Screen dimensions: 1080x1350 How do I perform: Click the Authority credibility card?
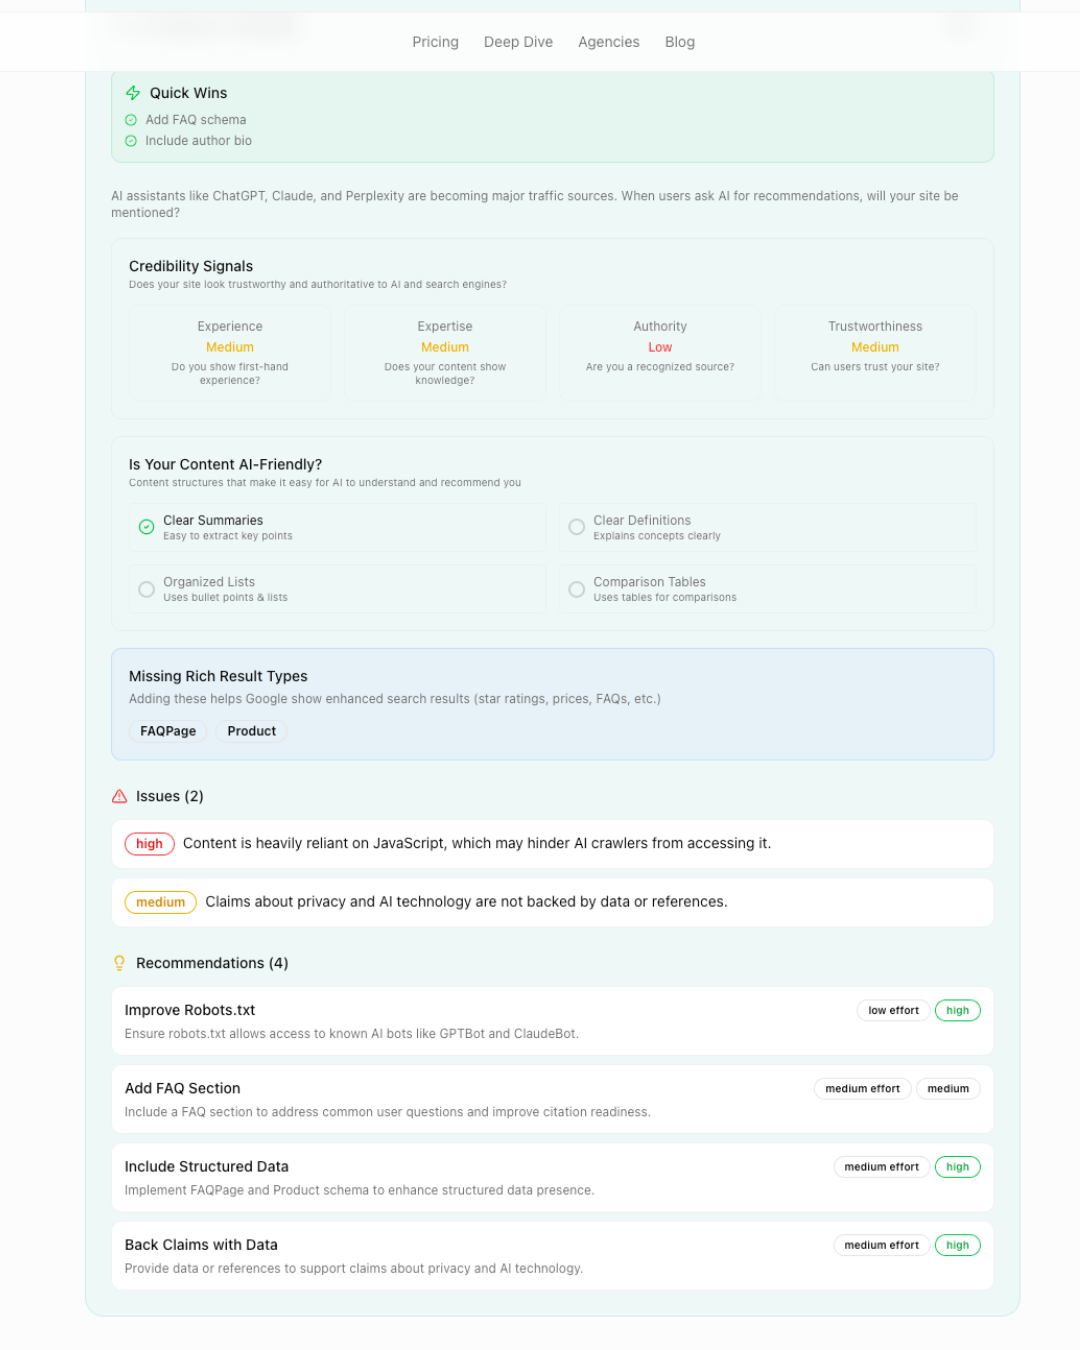(660, 353)
